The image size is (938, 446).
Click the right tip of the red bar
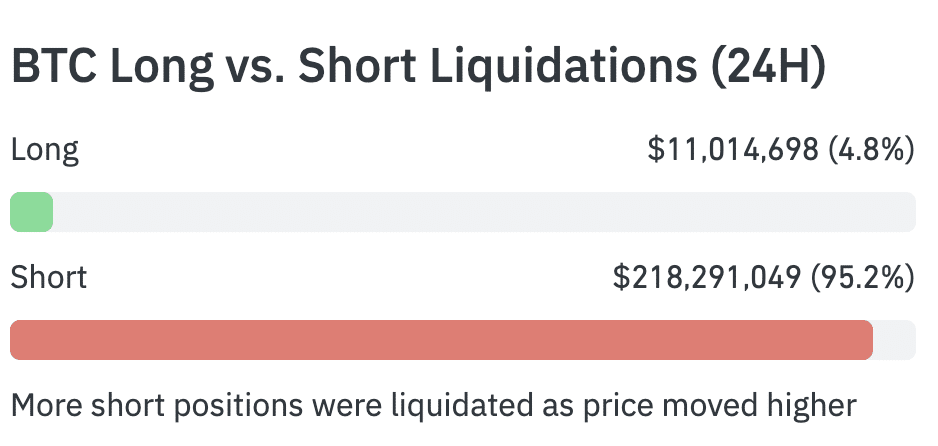click(x=868, y=340)
